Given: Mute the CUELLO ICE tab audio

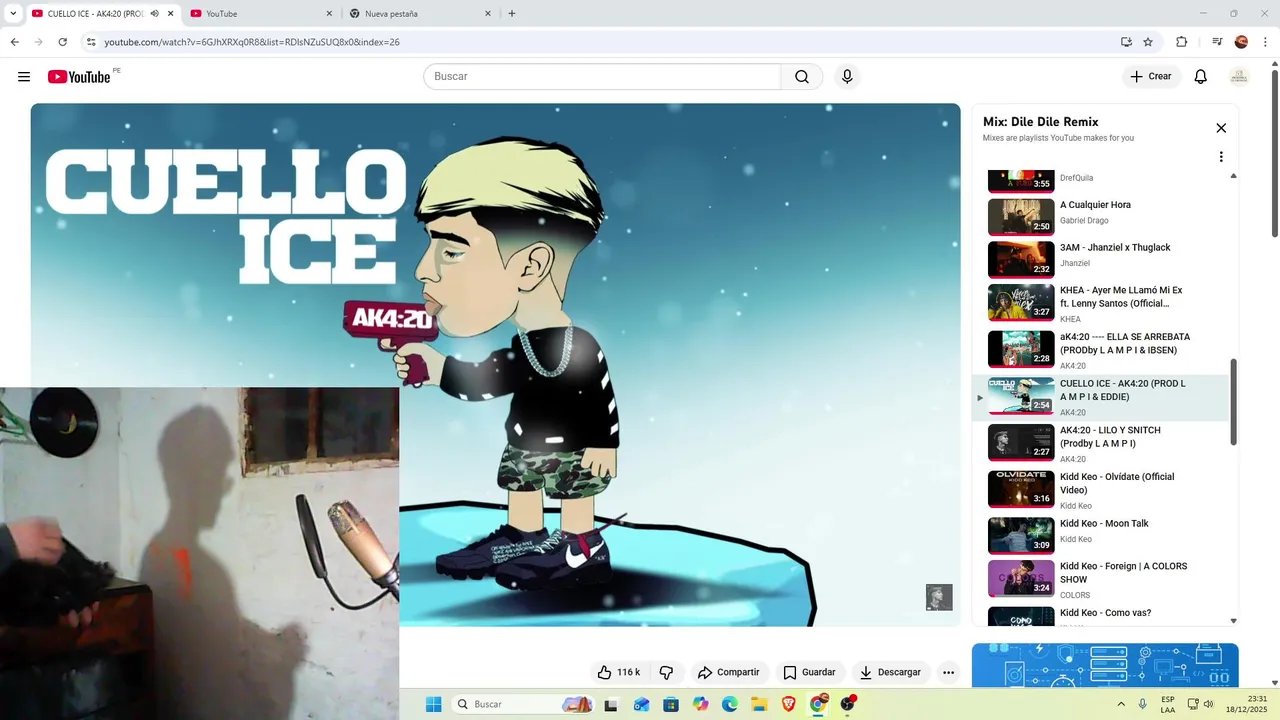Looking at the screenshot, I should tap(154, 14).
